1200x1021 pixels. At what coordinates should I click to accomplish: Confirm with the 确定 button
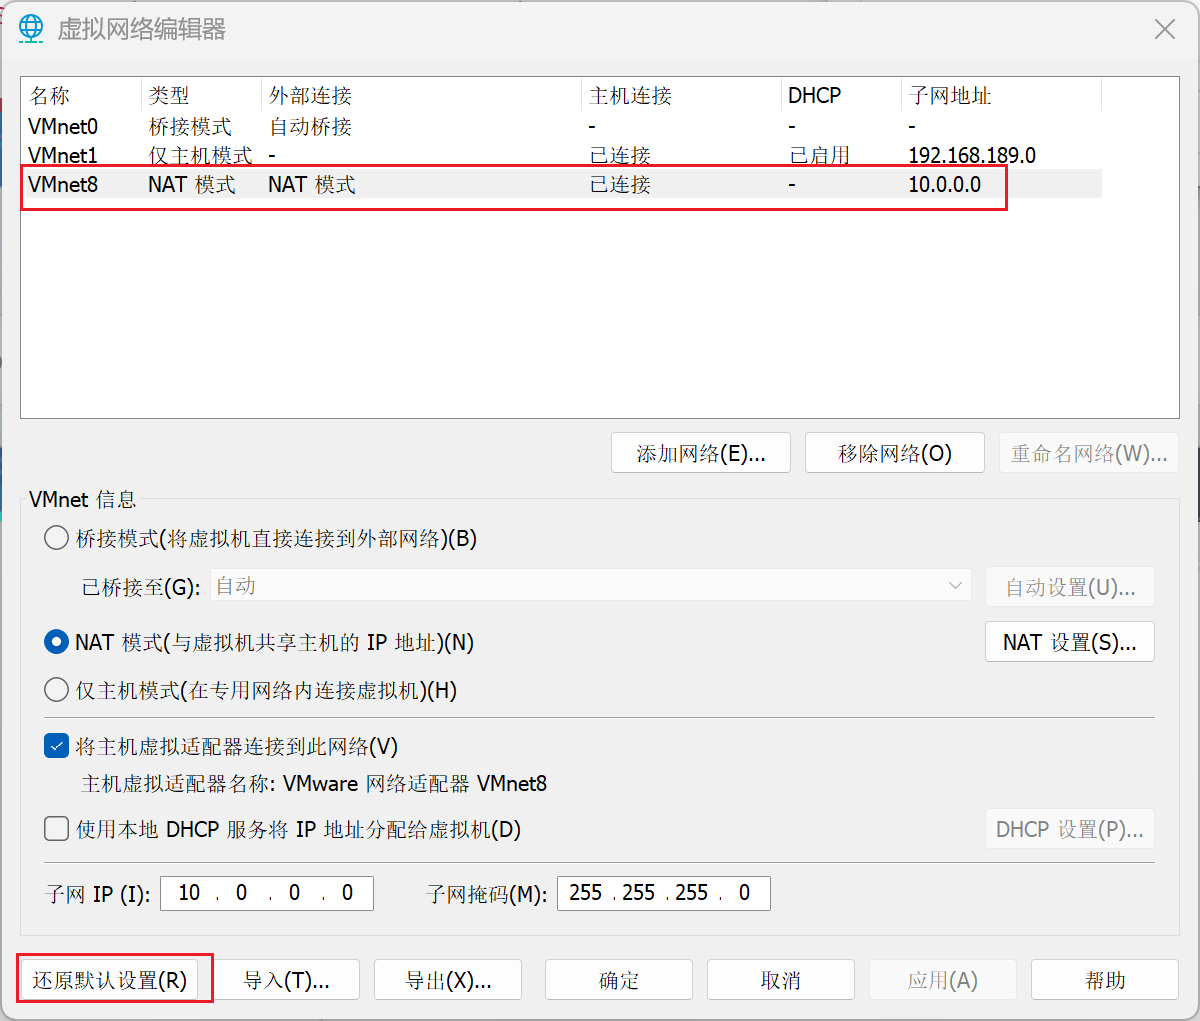click(x=619, y=980)
